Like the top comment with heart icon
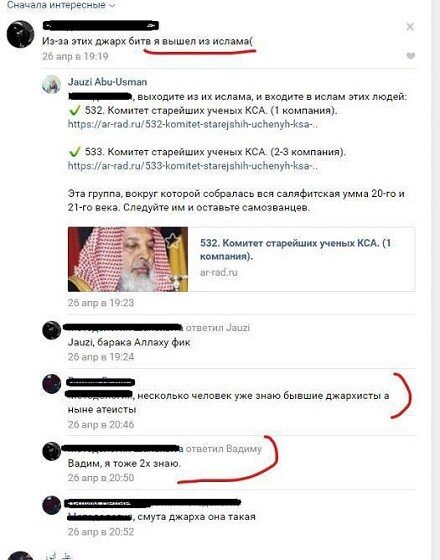Screen dimensions: 440x560 point(411,55)
